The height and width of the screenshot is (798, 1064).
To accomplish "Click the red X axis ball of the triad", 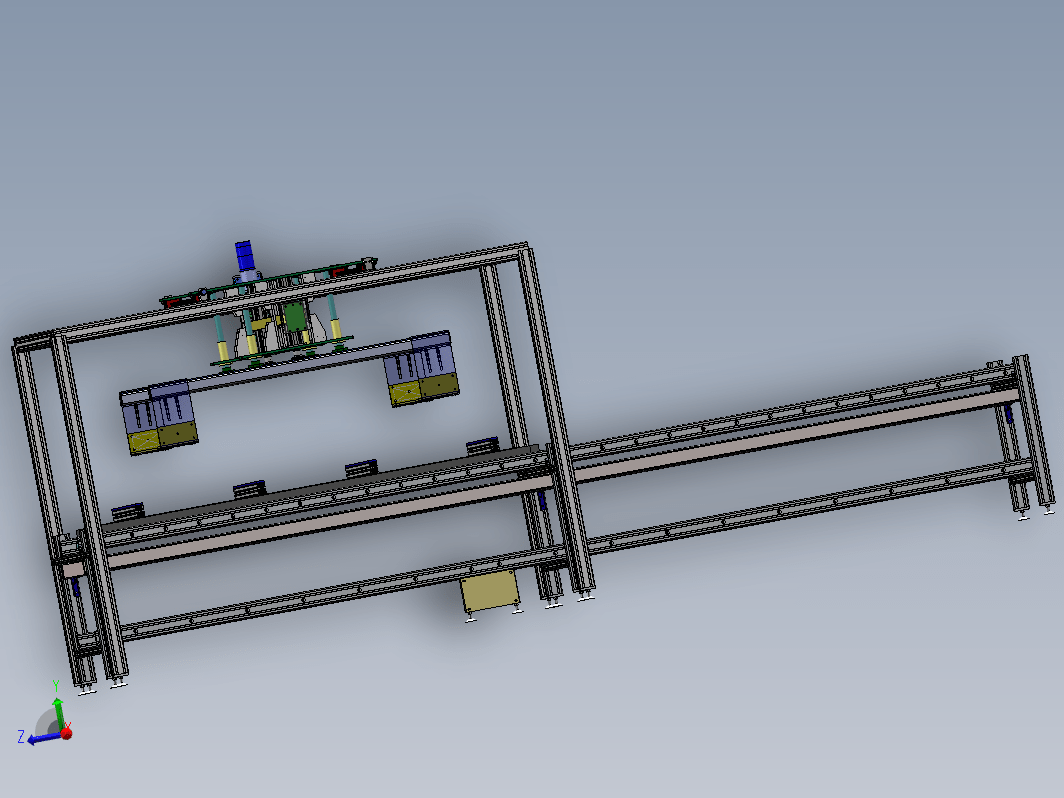I will (66, 733).
